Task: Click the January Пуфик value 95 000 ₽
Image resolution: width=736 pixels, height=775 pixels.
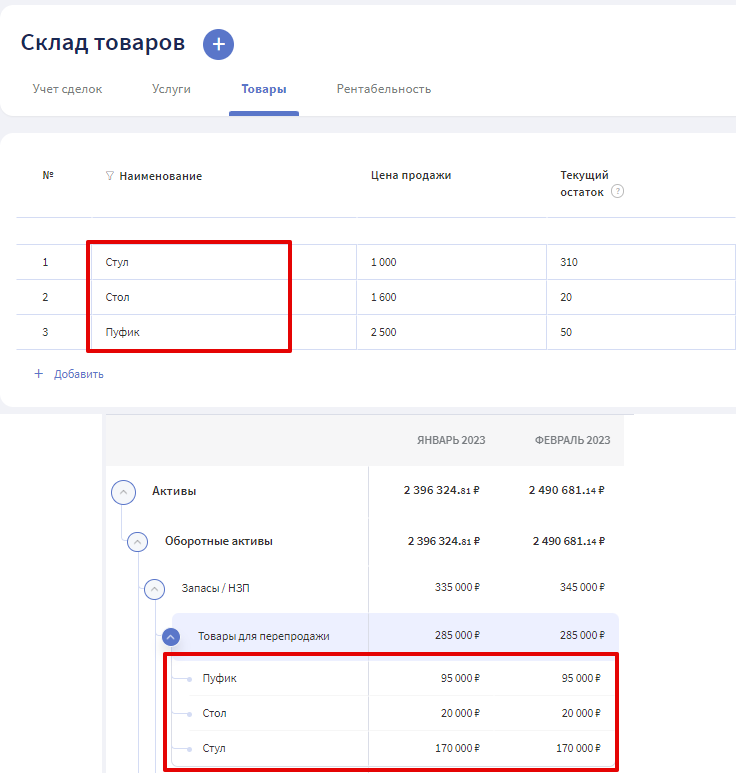Action: [x=460, y=678]
